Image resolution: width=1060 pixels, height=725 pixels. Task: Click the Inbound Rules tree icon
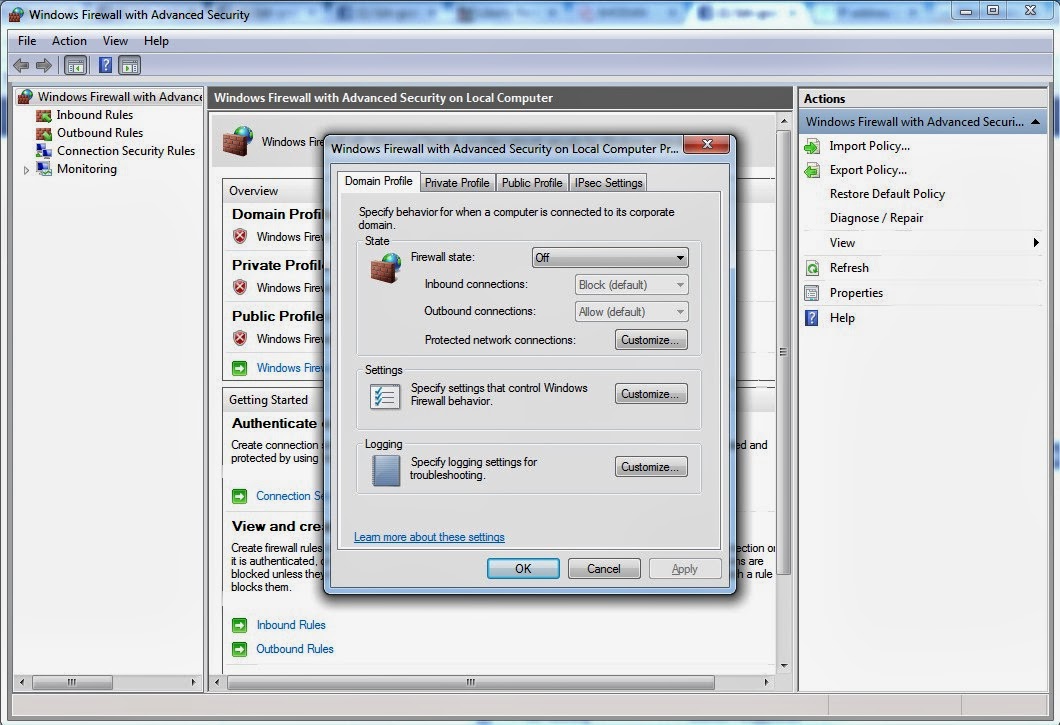(x=44, y=115)
